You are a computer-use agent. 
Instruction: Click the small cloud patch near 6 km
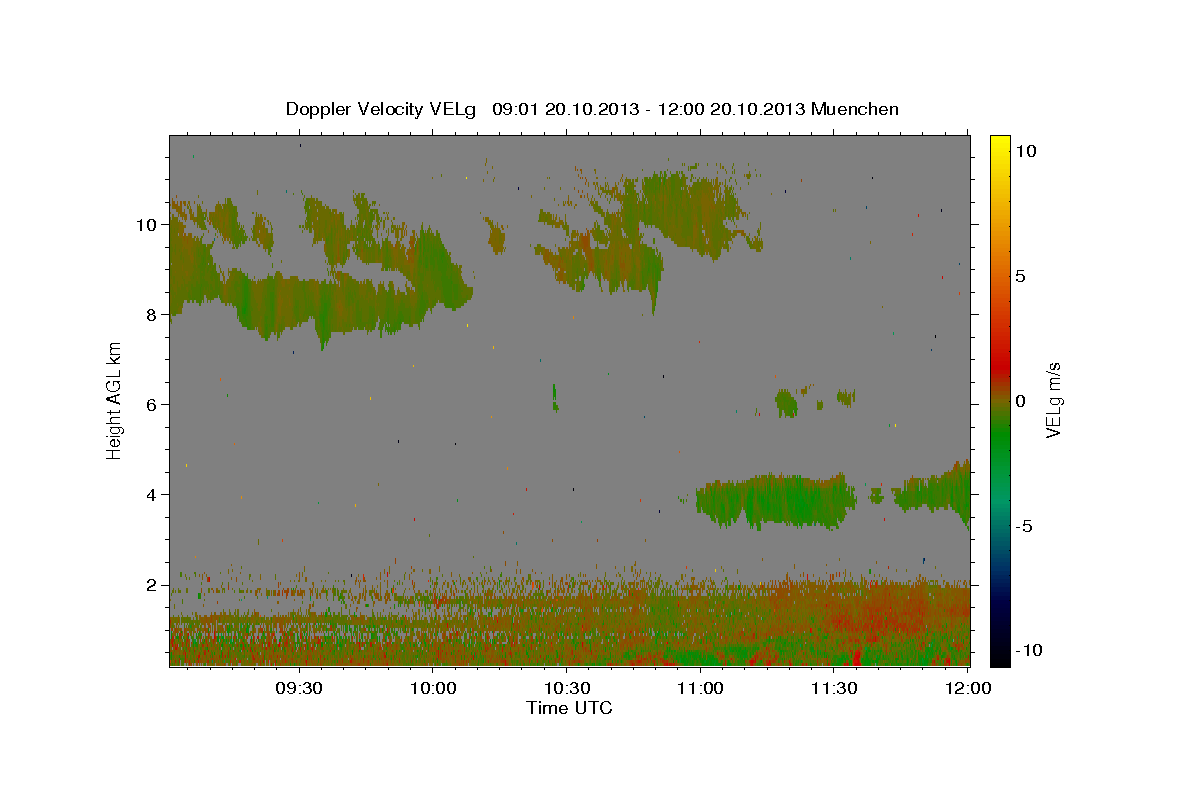[786, 403]
